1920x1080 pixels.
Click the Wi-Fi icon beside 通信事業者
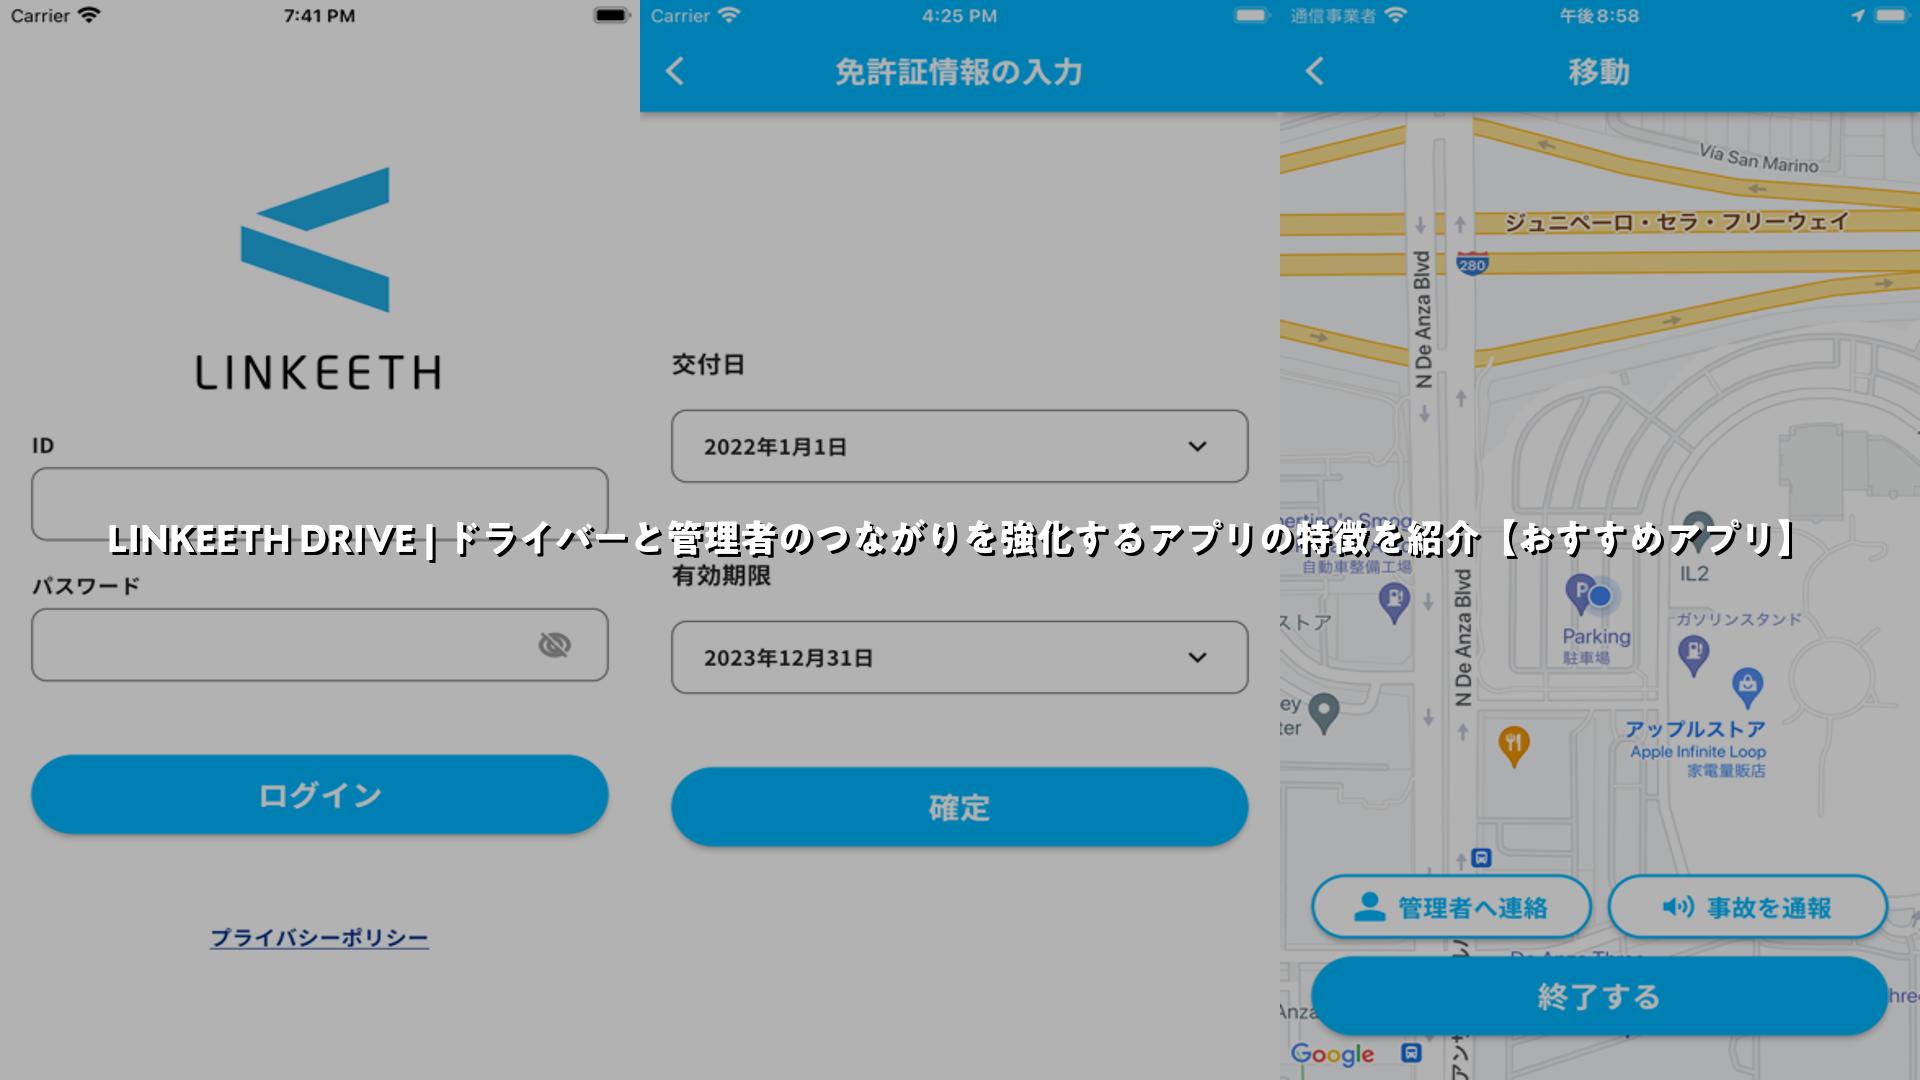point(1395,15)
